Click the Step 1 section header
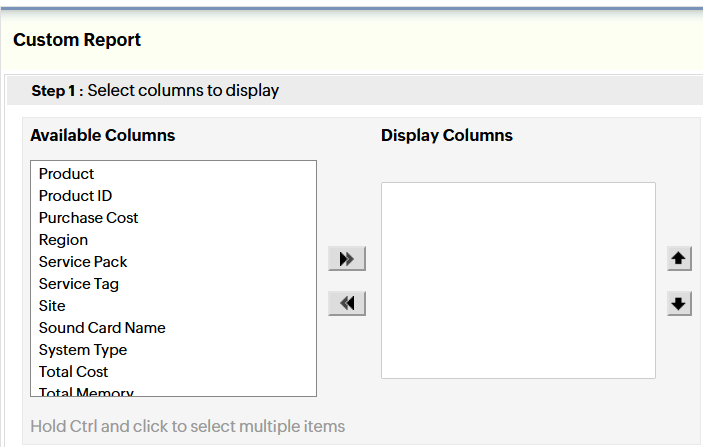The image size is (703, 447). pyautogui.click(x=155, y=91)
